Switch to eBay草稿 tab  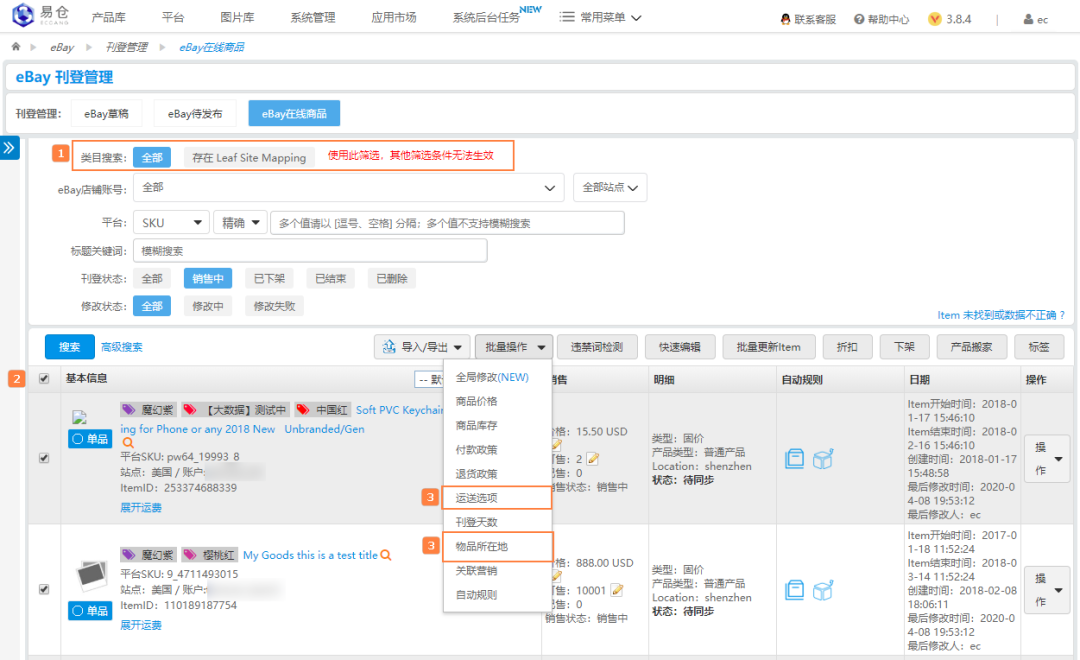pyautogui.click(x=106, y=114)
